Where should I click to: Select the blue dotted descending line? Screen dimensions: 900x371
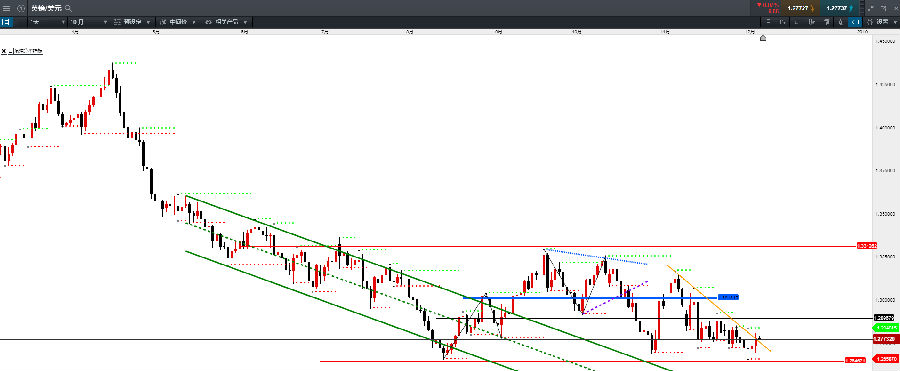596,257
